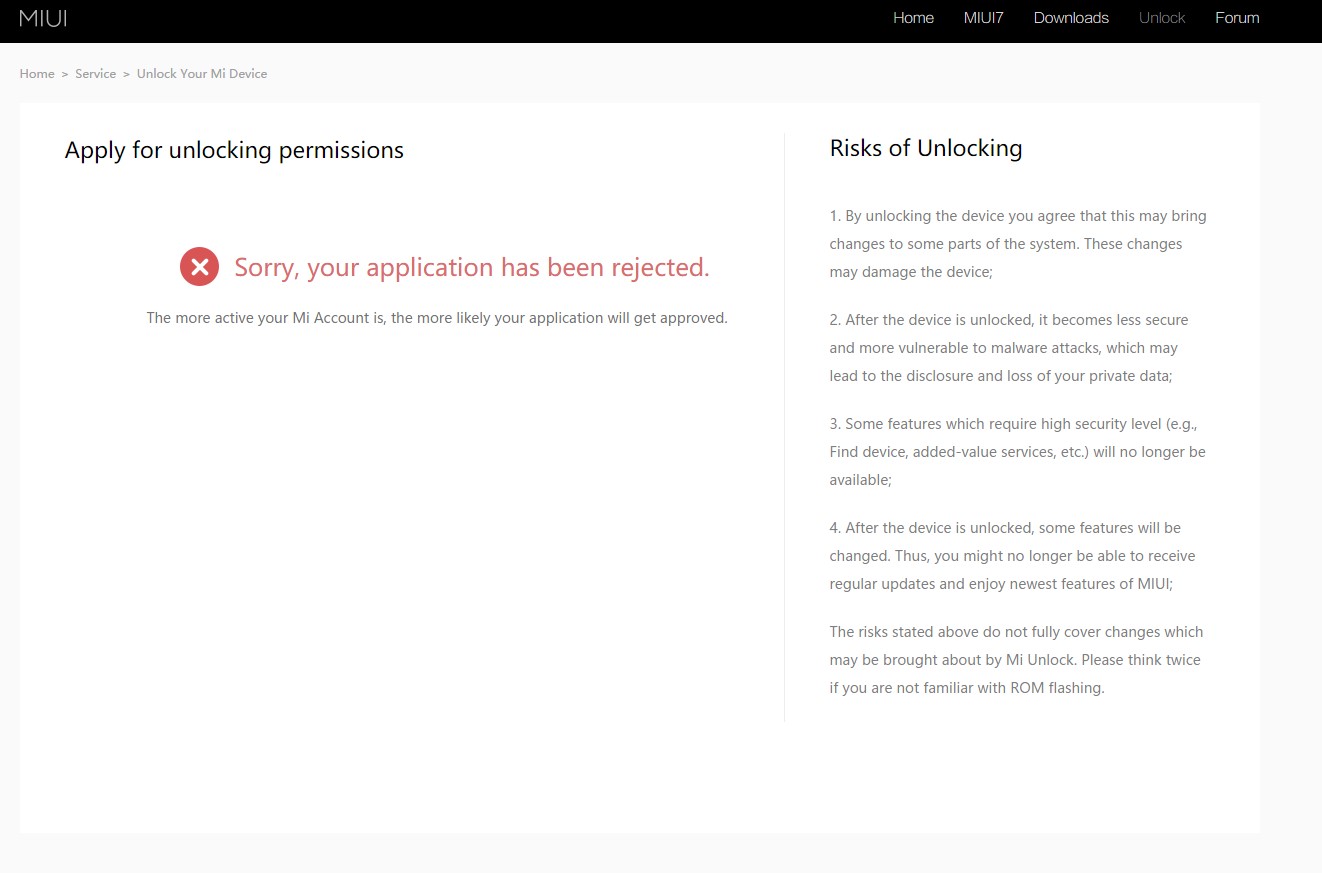The height and width of the screenshot is (873, 1322).
Task: Click the 'Risks of Unlocking' heading
Action: click(926, 148)
